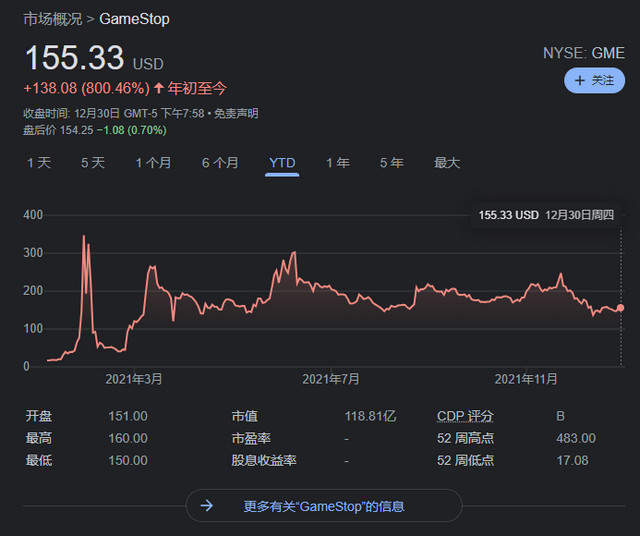Image resolution: width=640 pixels, height=536 pixels.
Task: Click the 股息收益率 label
Action: click(x=264, y=460)
